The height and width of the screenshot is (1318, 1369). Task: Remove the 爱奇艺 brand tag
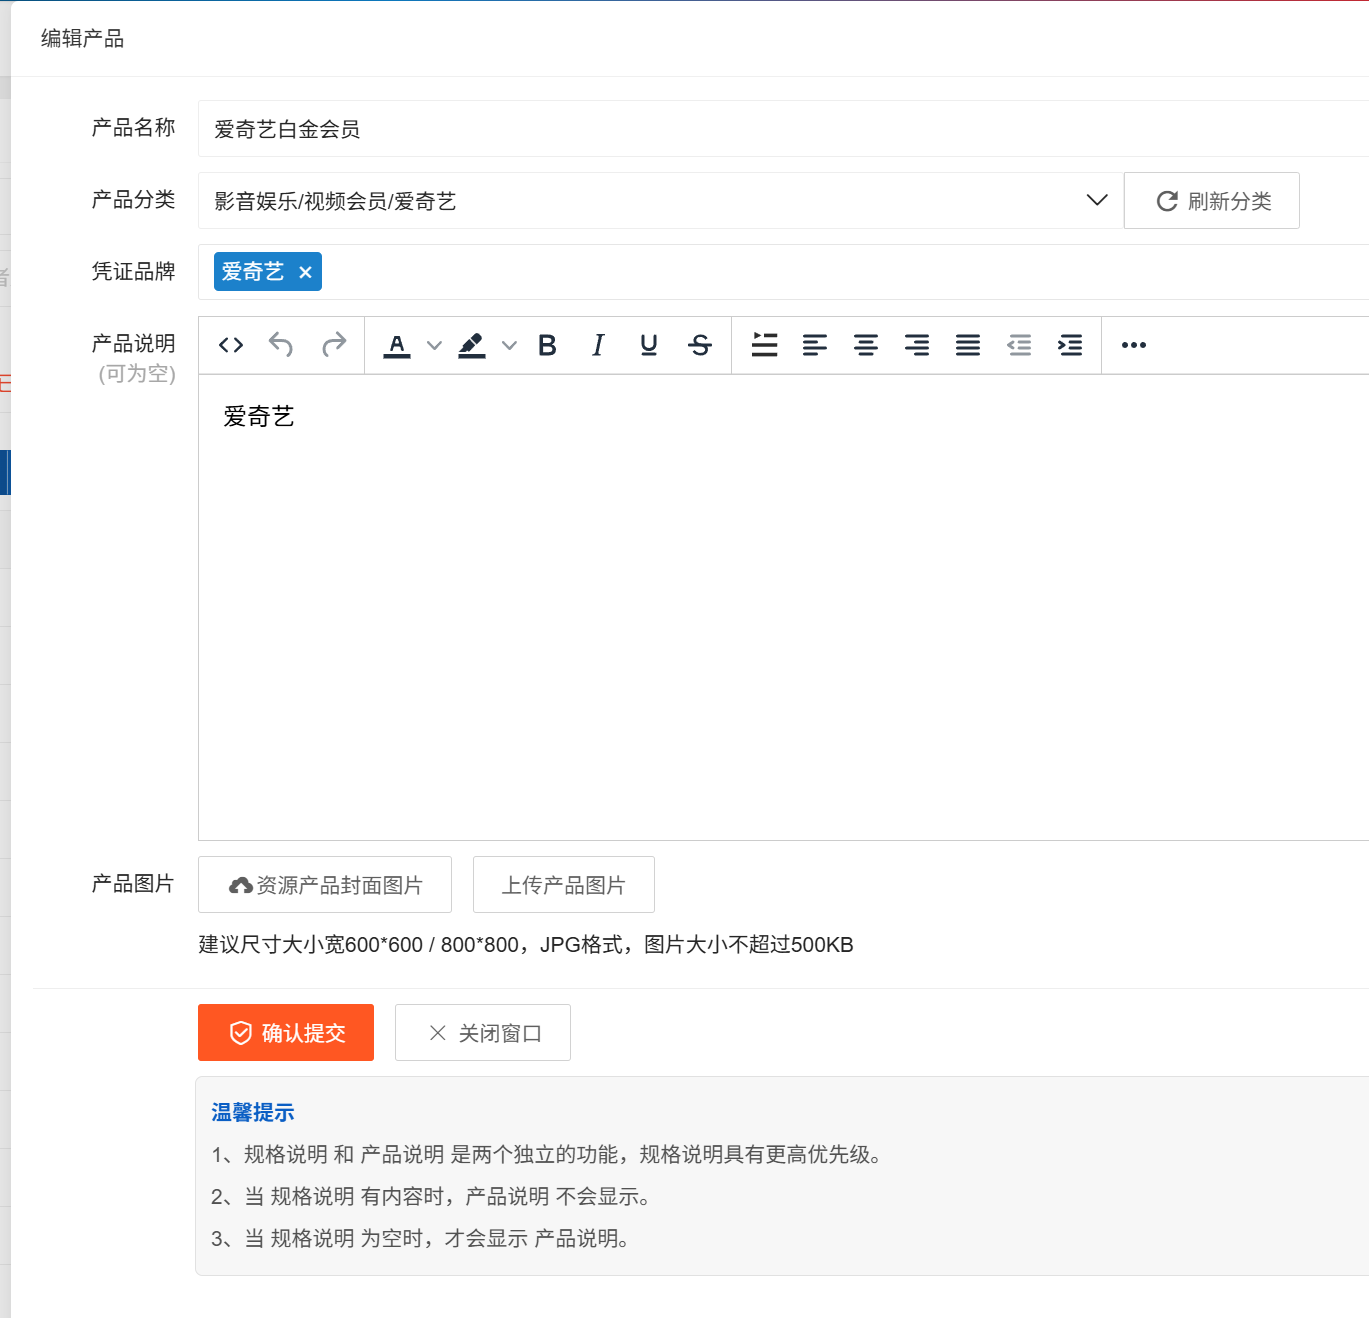[x=305, y=272]
